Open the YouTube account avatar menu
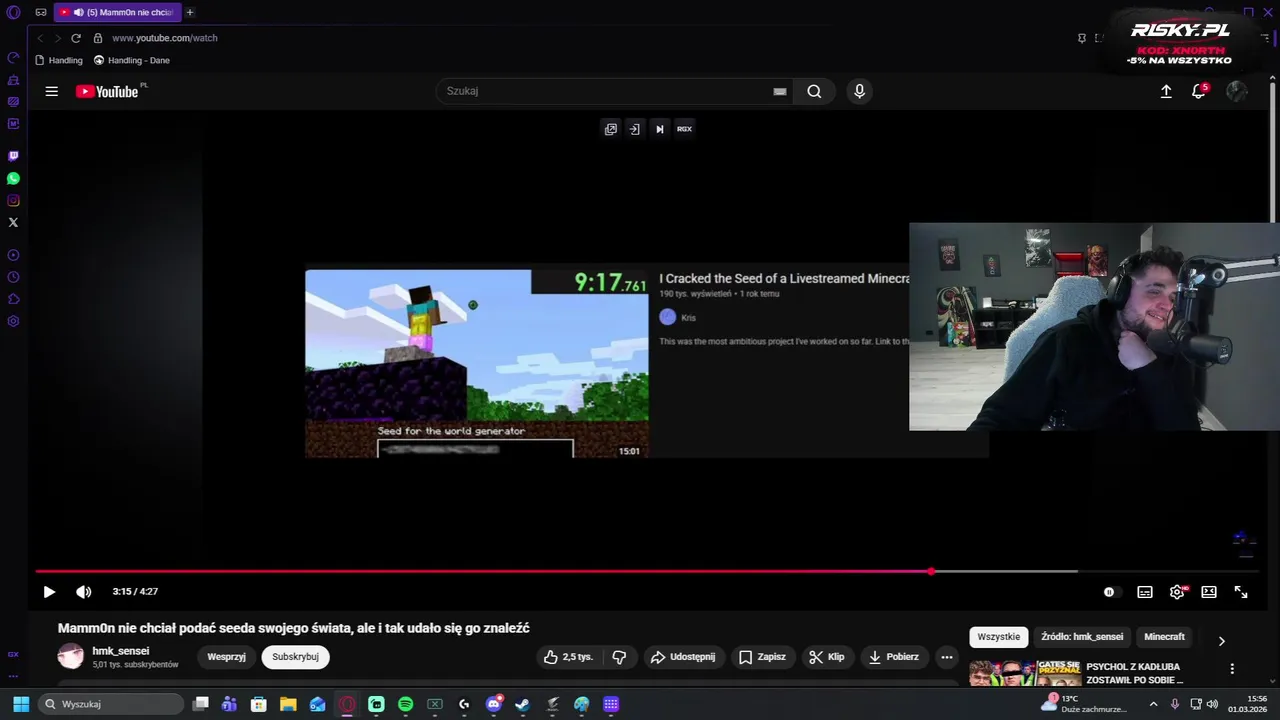Viewport: 1280px width, 720px height. point(1237,91)
